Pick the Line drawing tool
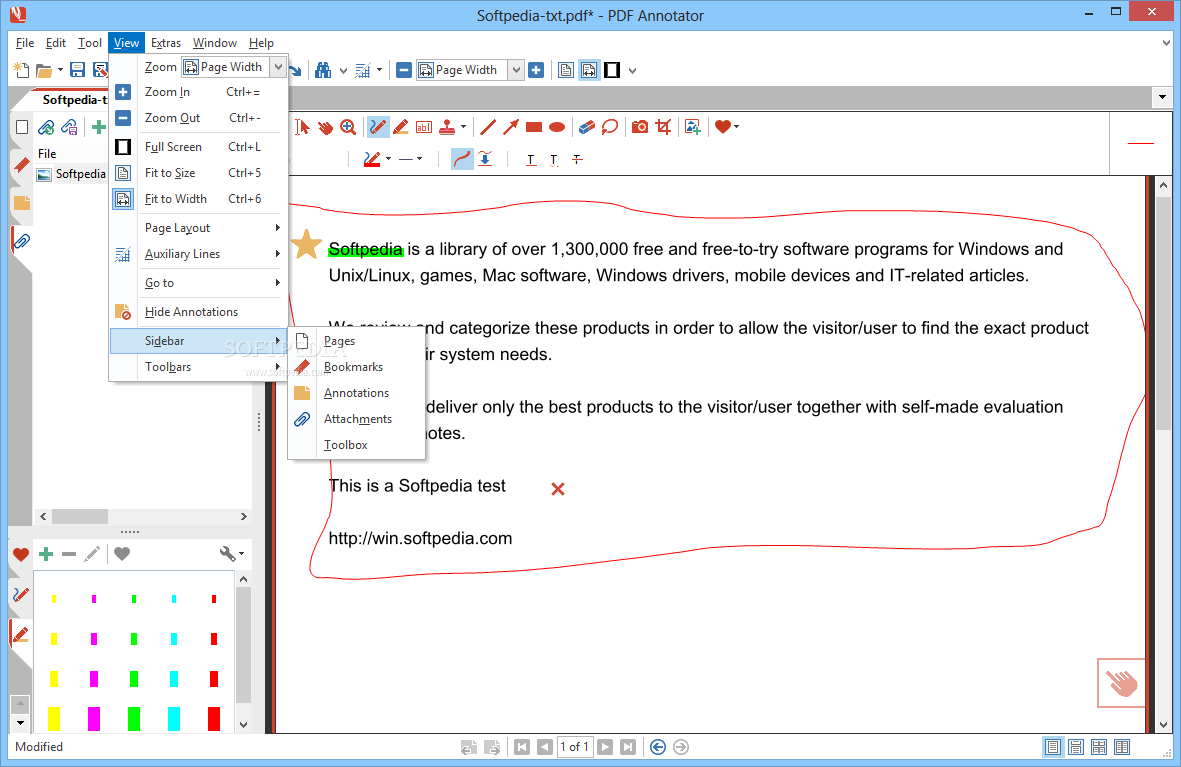 pos(488,127)
